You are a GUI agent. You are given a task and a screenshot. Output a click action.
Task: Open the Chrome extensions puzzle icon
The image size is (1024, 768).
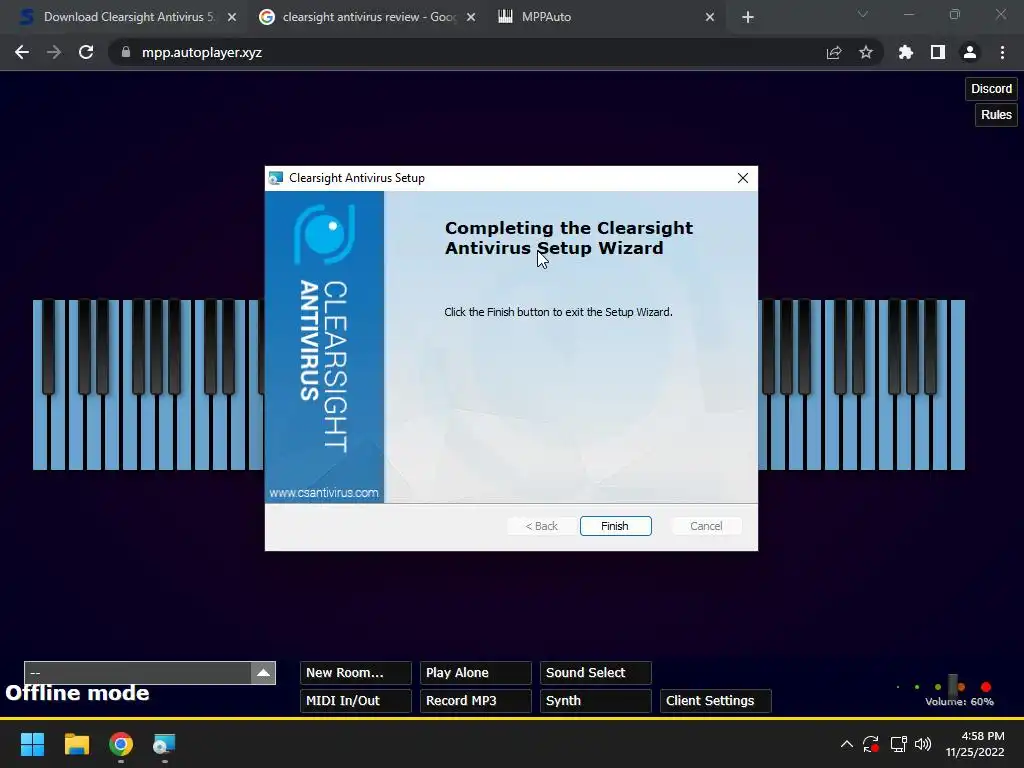(x=906, y=52)
